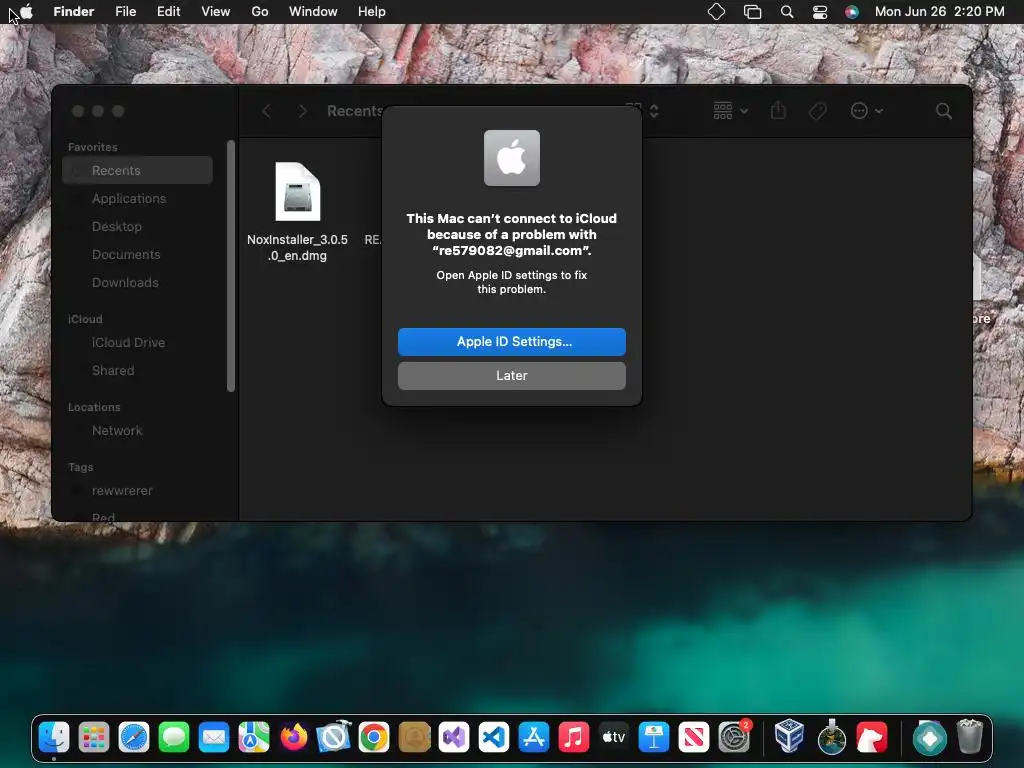The width and height of the screenshot is (1024, 768).
Task: Go back in the Finder window
Action: 266,111
